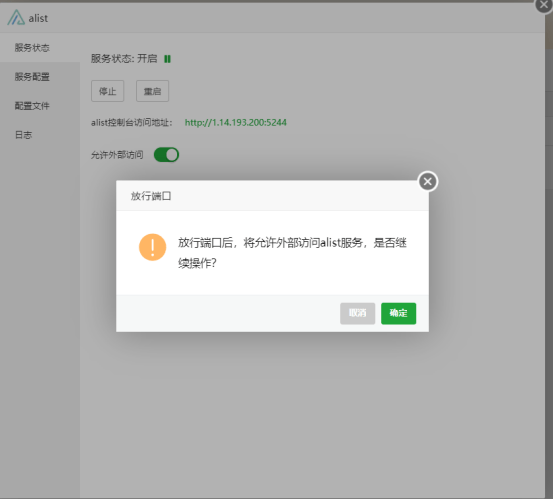This screenshot has height=500, width=554.
Task: Click the orange warning exclamation icon
Action: coord(152,247)
